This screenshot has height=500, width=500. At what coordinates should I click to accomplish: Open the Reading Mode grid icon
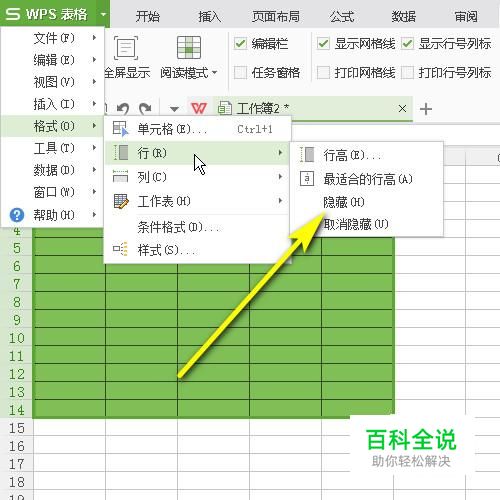pyautogui.click(x=189, y=48)
